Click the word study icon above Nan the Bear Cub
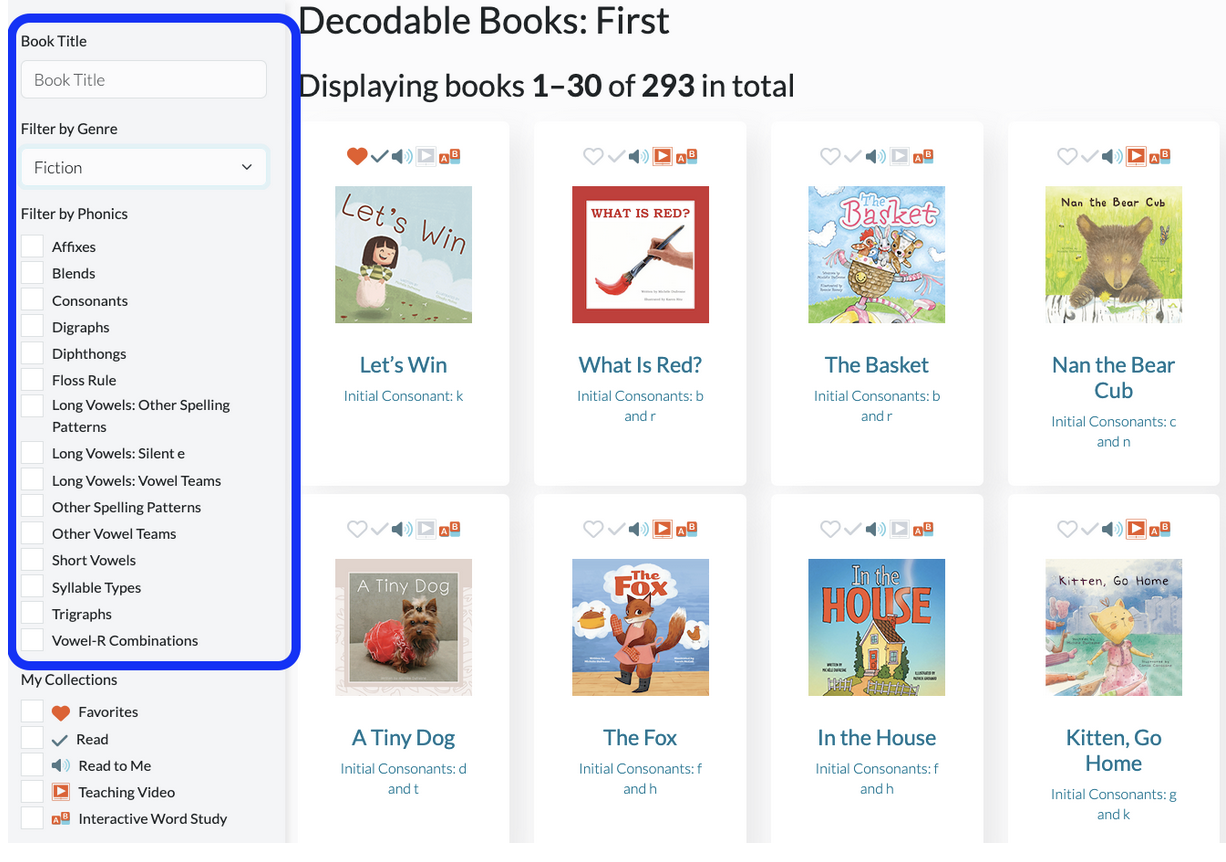This screenshot has width=1226, height=862. [x=1160, y=156]
